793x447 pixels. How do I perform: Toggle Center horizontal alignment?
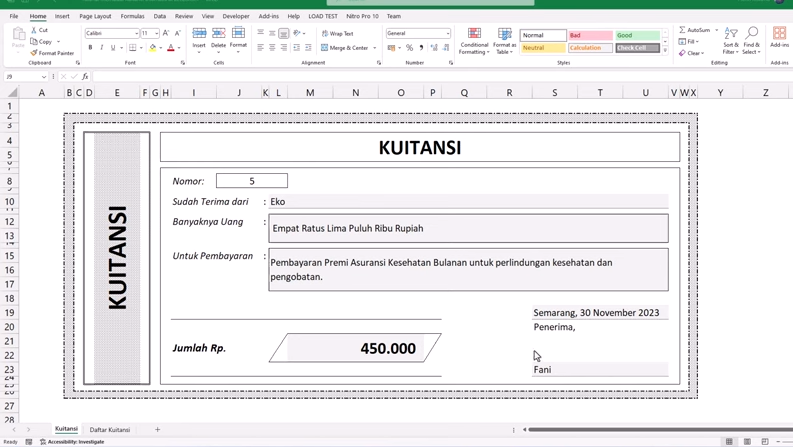pos(272,48)
